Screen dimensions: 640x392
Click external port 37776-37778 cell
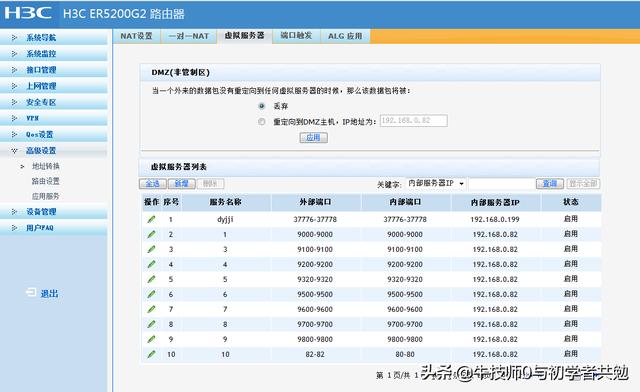coord(315,220)
